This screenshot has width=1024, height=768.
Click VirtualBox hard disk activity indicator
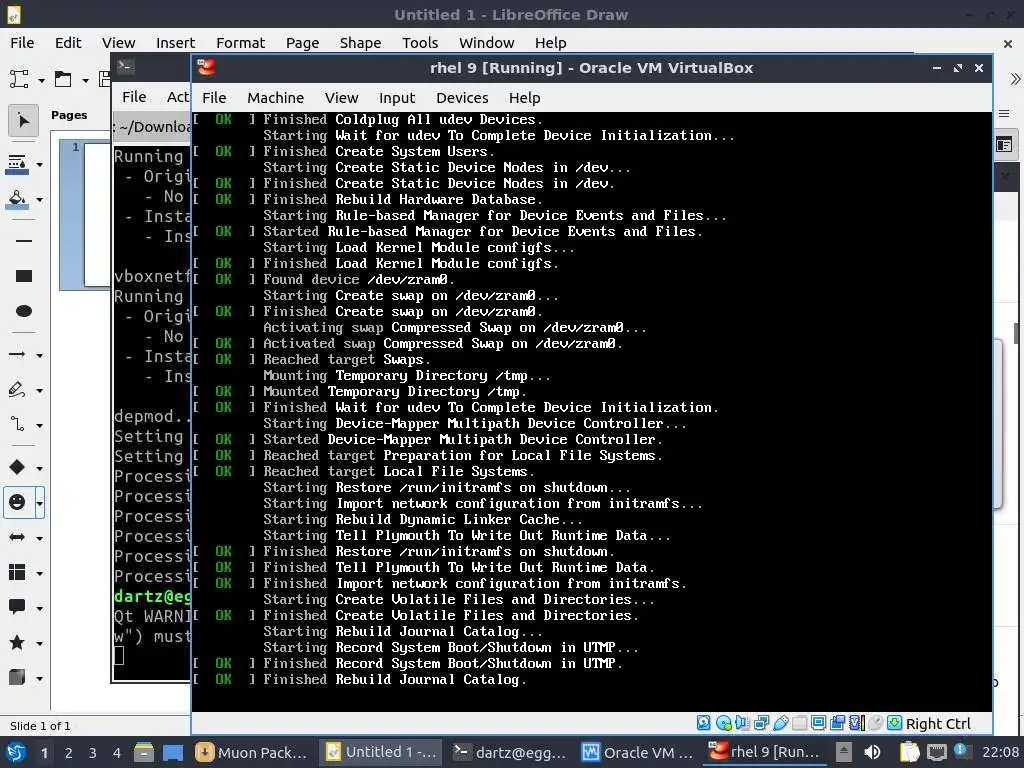[x=703, y=723]
